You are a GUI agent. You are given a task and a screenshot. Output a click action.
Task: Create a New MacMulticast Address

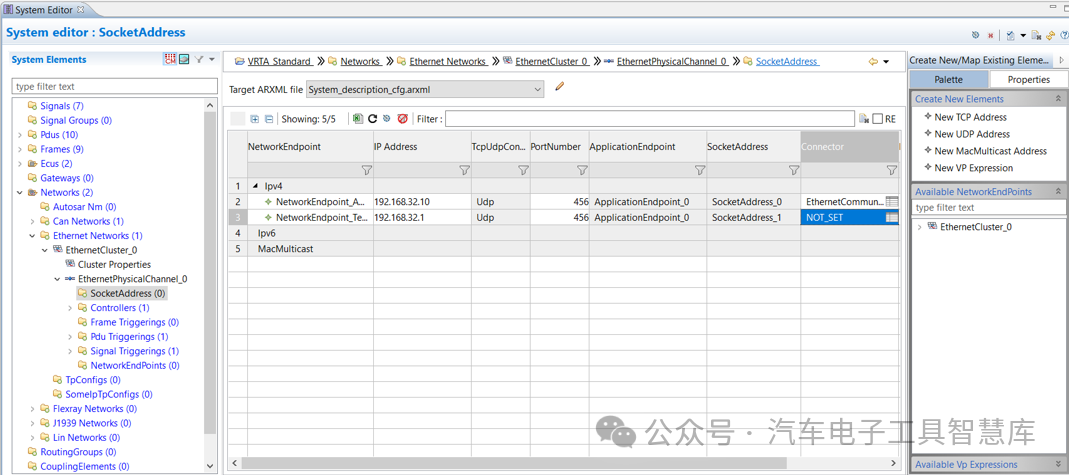(x=985, y=151)
